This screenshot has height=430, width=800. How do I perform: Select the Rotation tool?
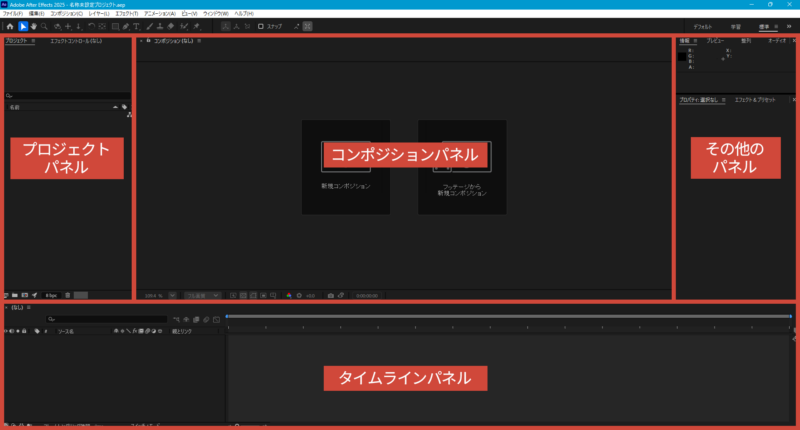pos(91,27)
